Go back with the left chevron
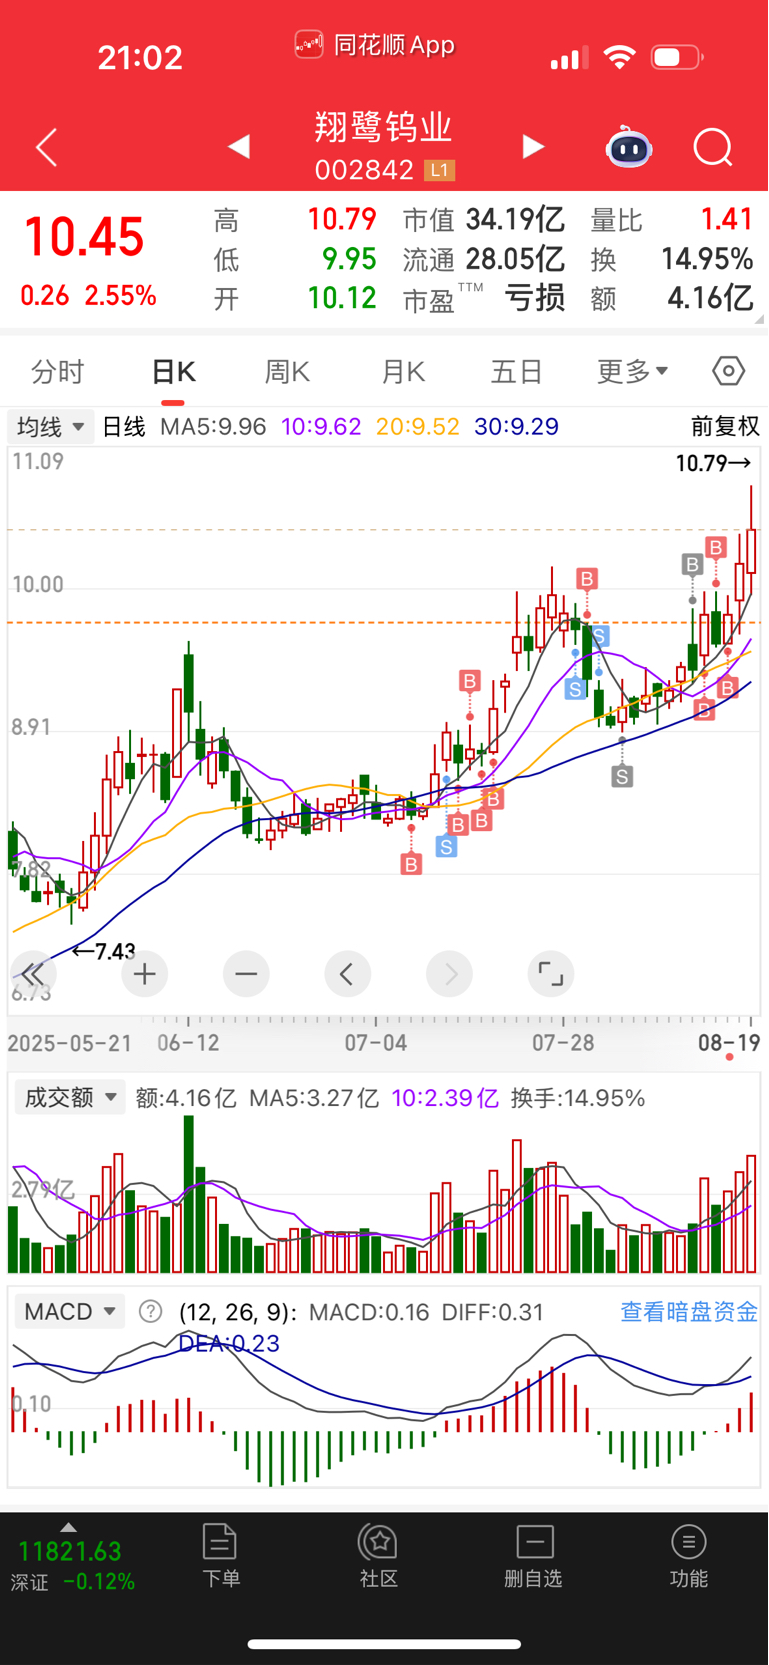This screenshot has height=1665, width=769. [46, 148]
